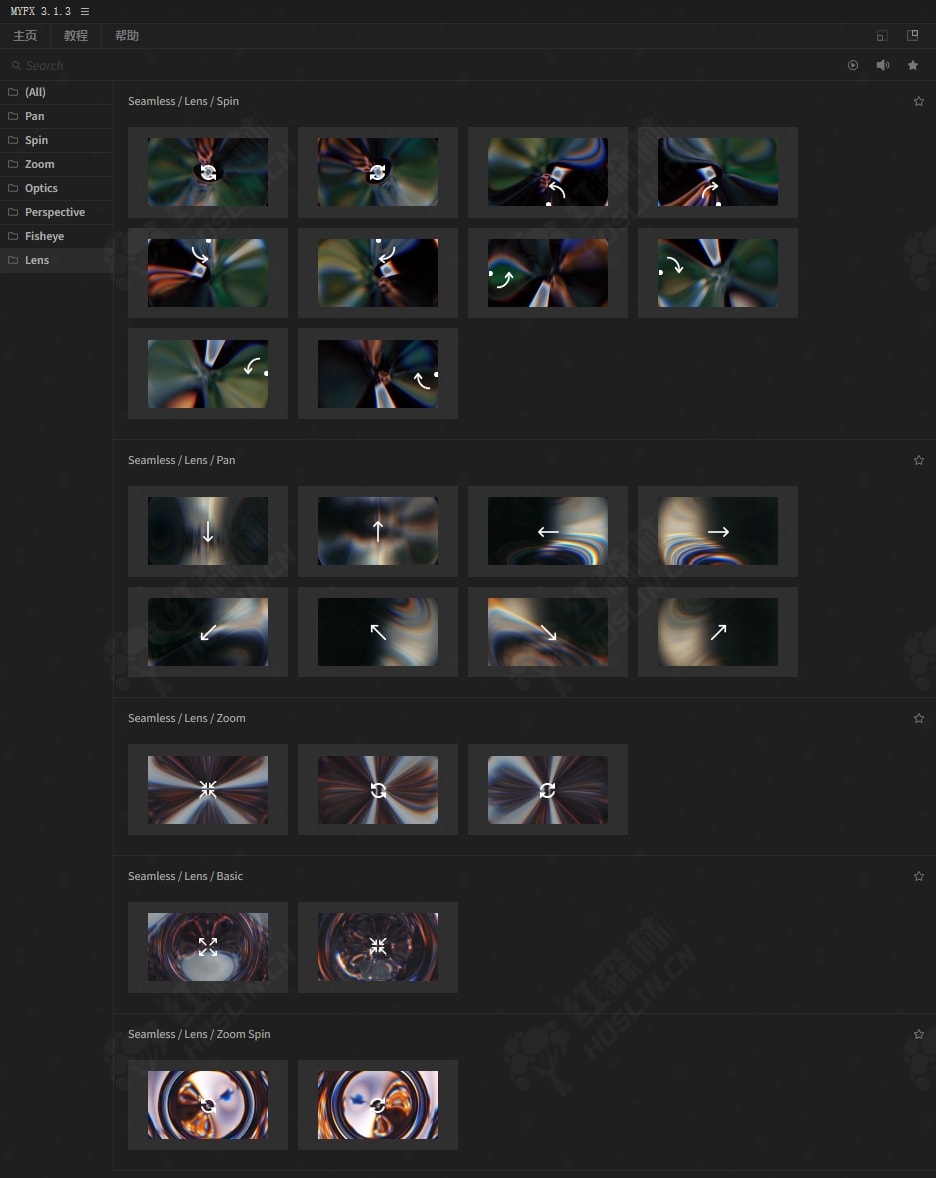Favorite the Seamless / Lens / Spin group
Image resolution: width=936 pixels, height=1178 pixels.
click(919, 101)
